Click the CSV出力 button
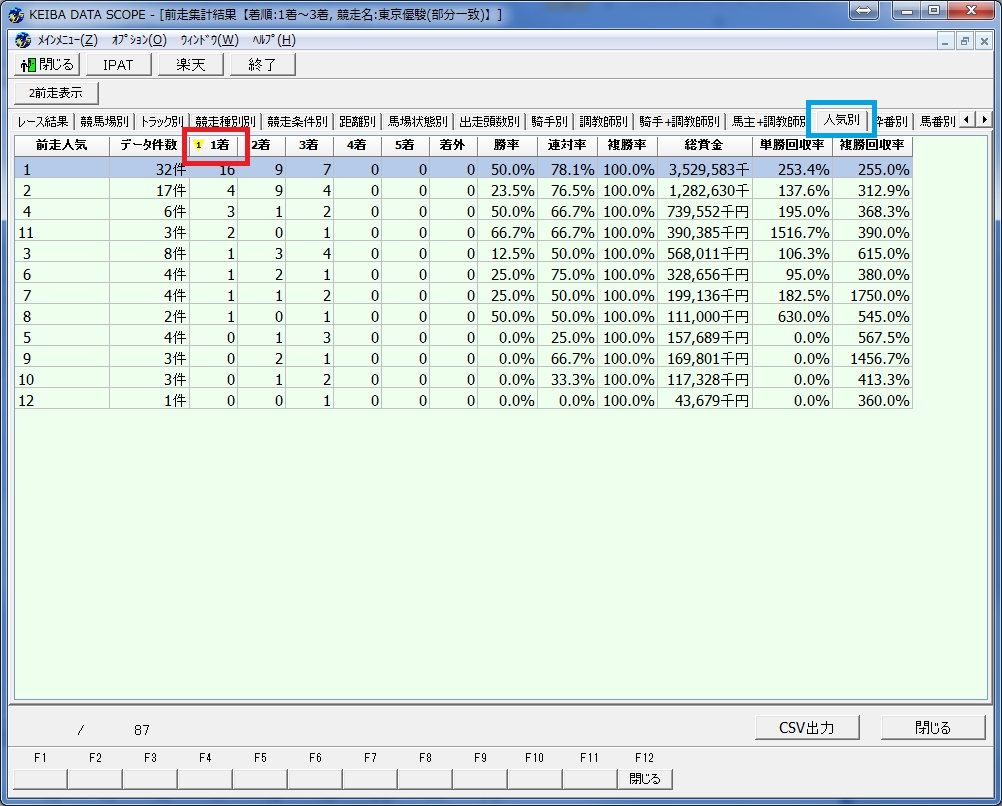Viewport: 1002px width, 806px height. point(807,727)
